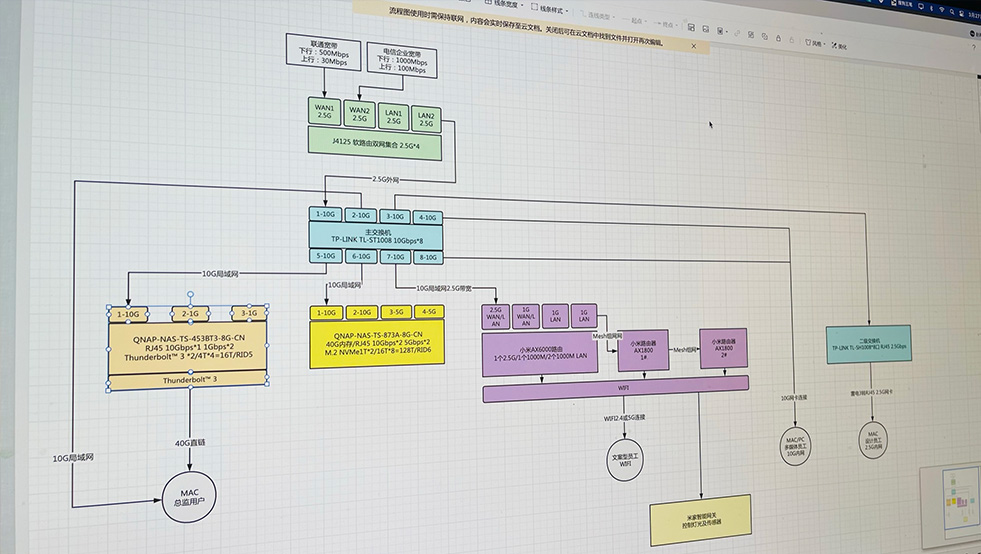The image size is (981, 554).
Task: Select the 小米路由器 AX1800 1# box
Action: [x=643, y=351]
